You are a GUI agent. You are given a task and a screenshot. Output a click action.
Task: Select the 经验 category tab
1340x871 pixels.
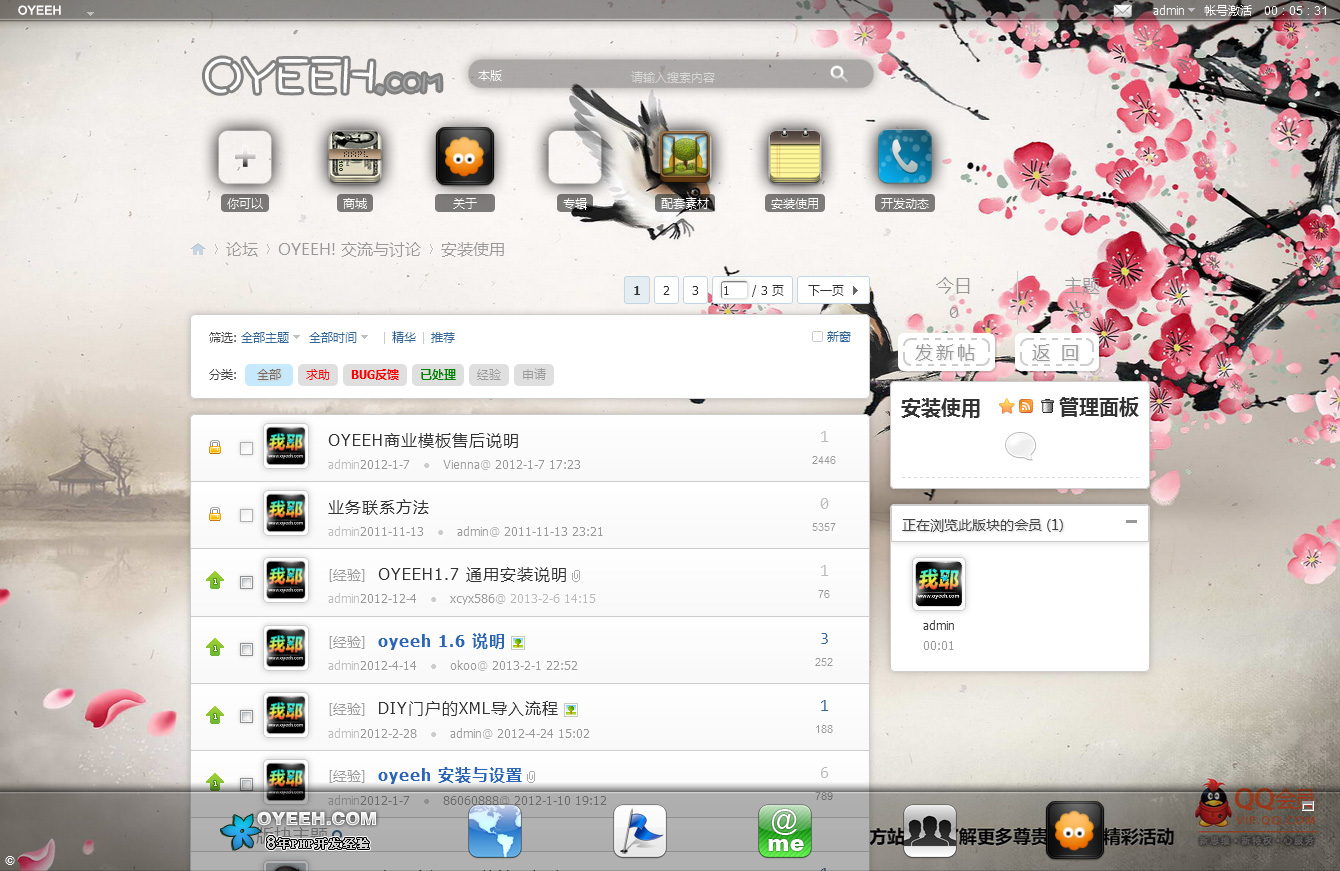click(x=489, y=375)
